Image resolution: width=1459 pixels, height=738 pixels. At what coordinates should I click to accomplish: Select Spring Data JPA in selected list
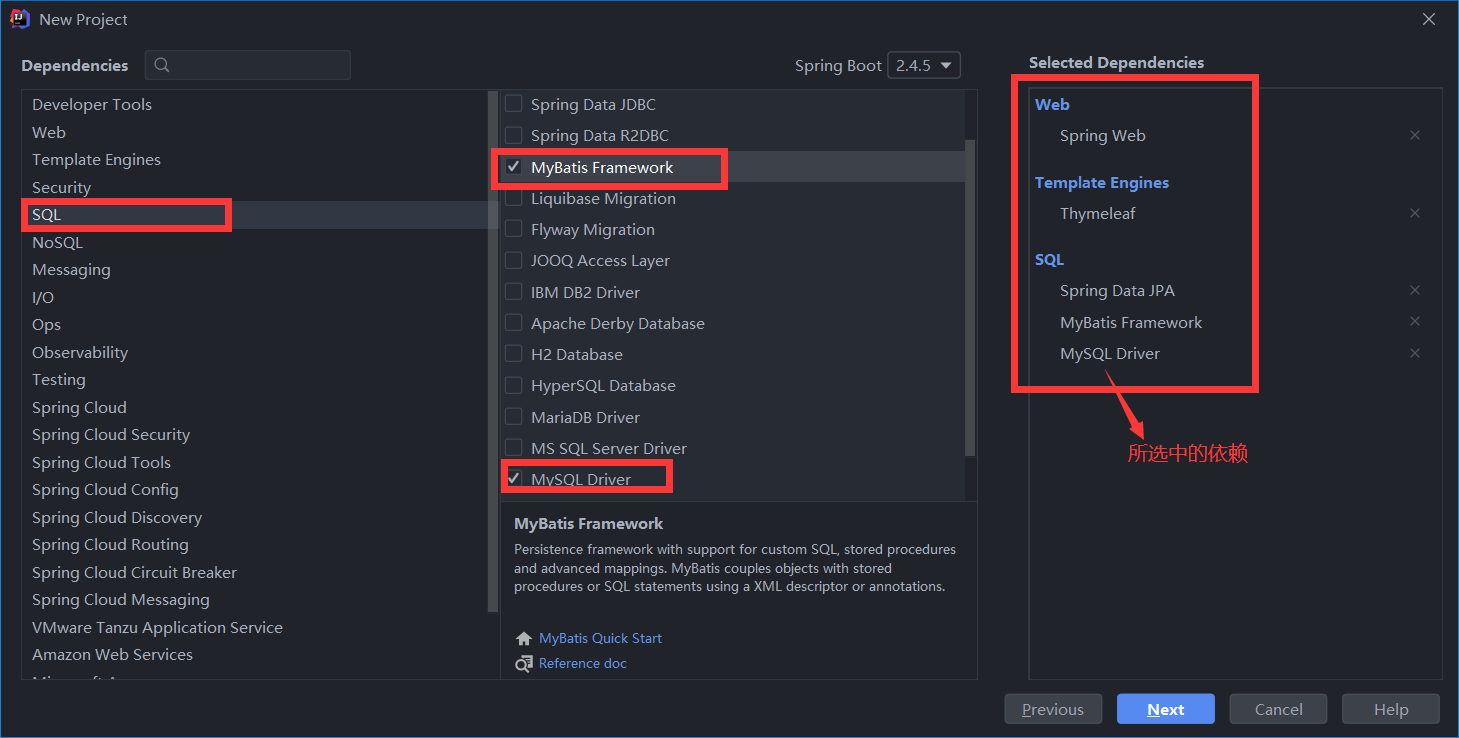pyautogui.click(x=1117, y=290)
